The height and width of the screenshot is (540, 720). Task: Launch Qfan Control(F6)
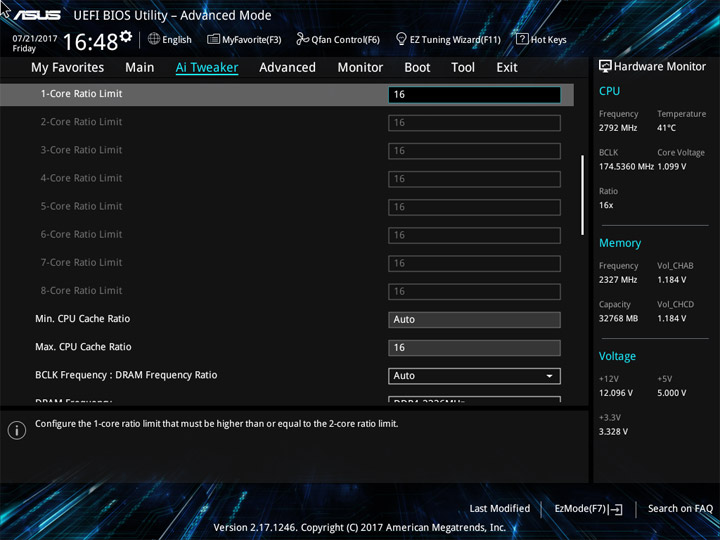[338, 39]
